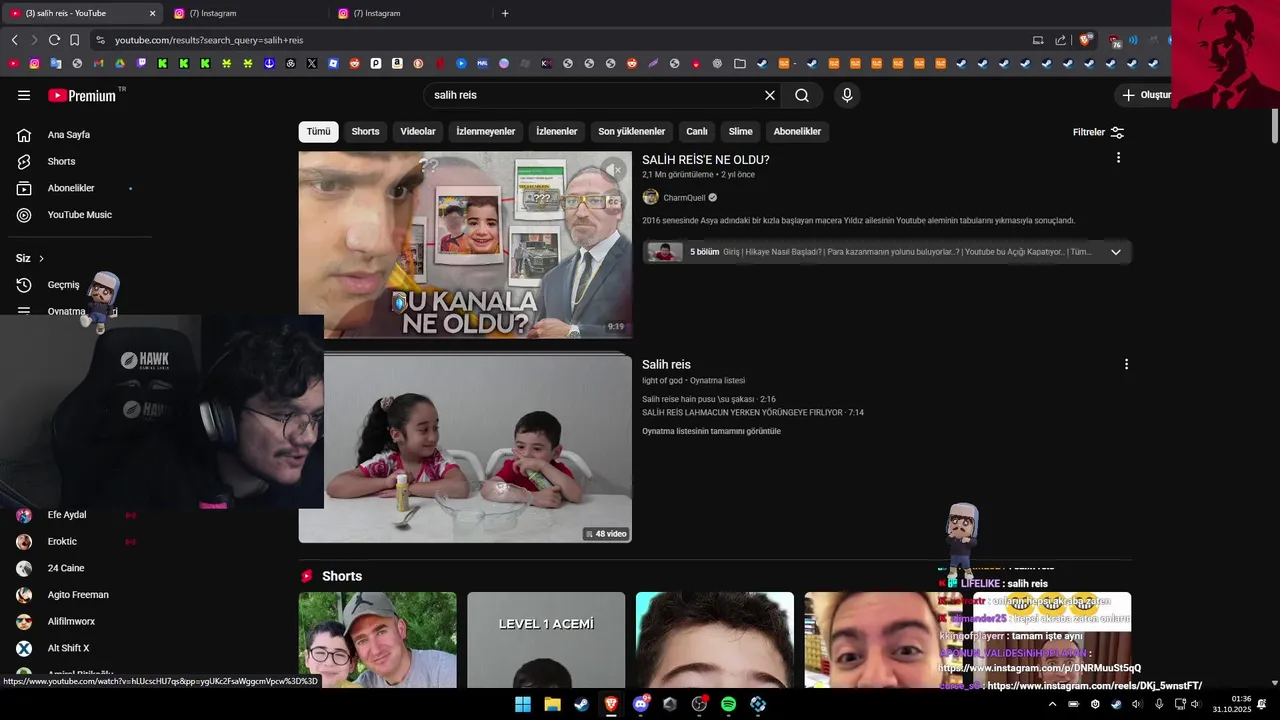
Task: Open more options for 'SALİH REİS'E NE OLDU?'
Action: (x=1118, y=158)
